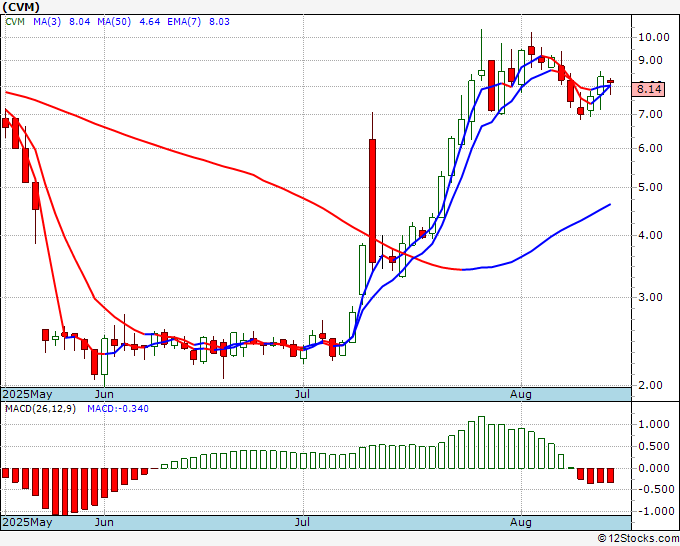Click the EMA(7) legend label
Viewport: 680px width, 546px height.
tap(184, 22)
